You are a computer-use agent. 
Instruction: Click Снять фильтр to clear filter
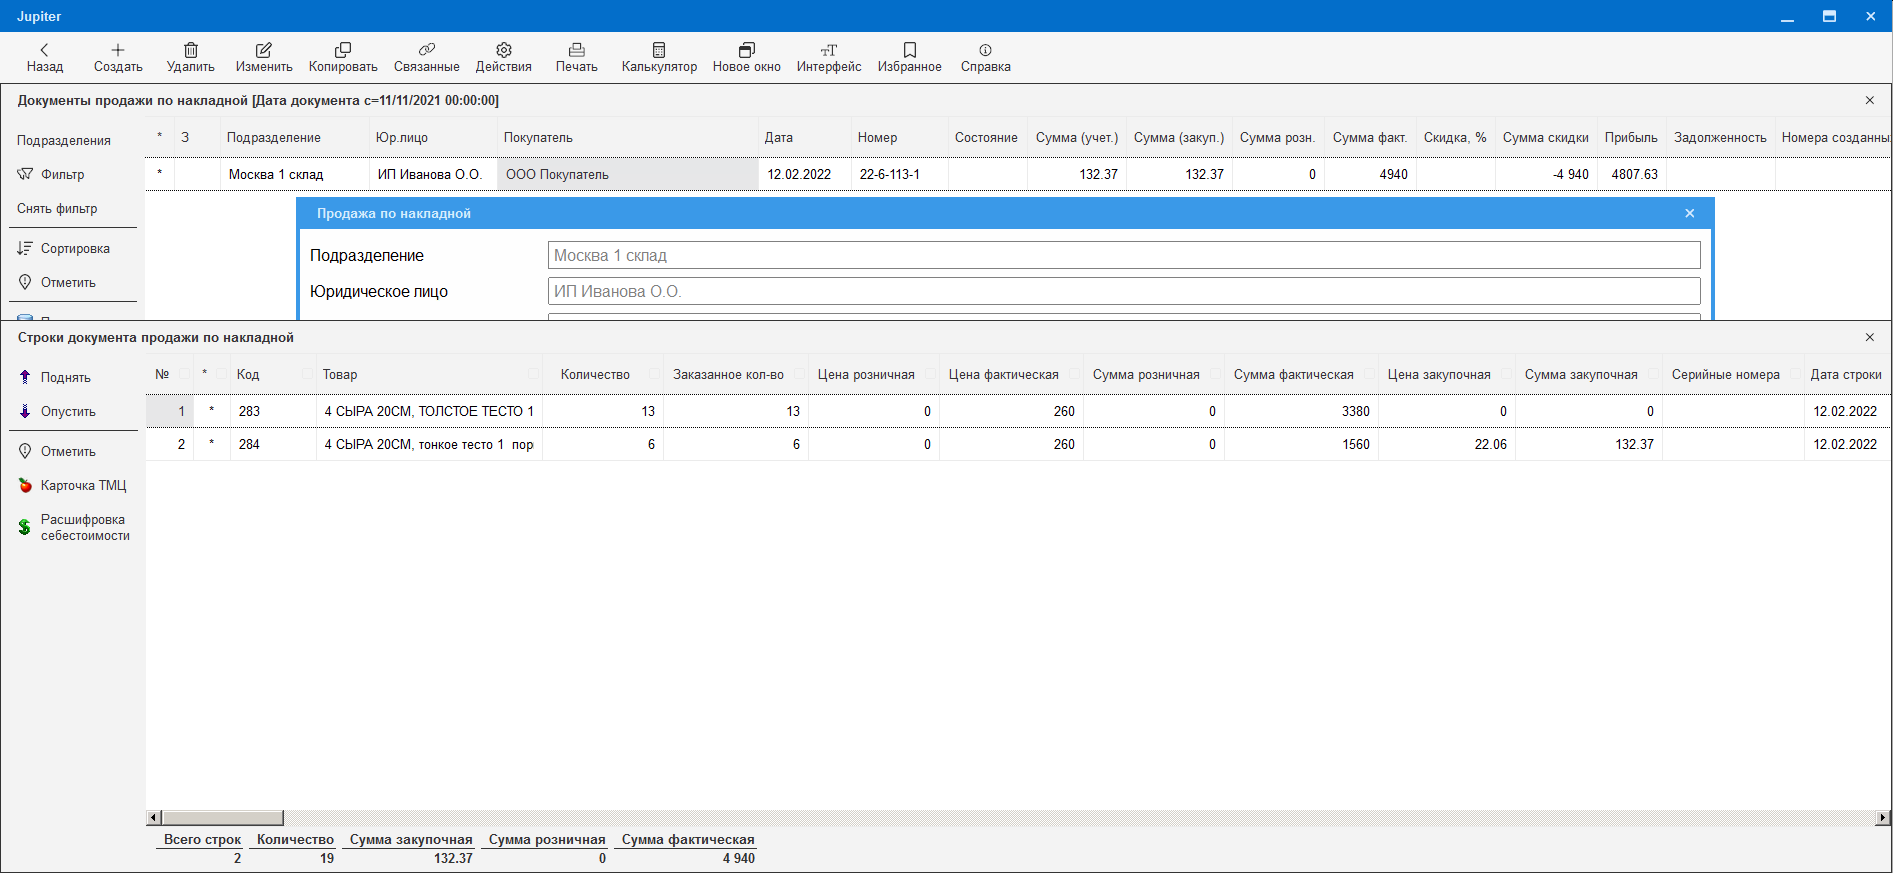(x=57, y=208)
